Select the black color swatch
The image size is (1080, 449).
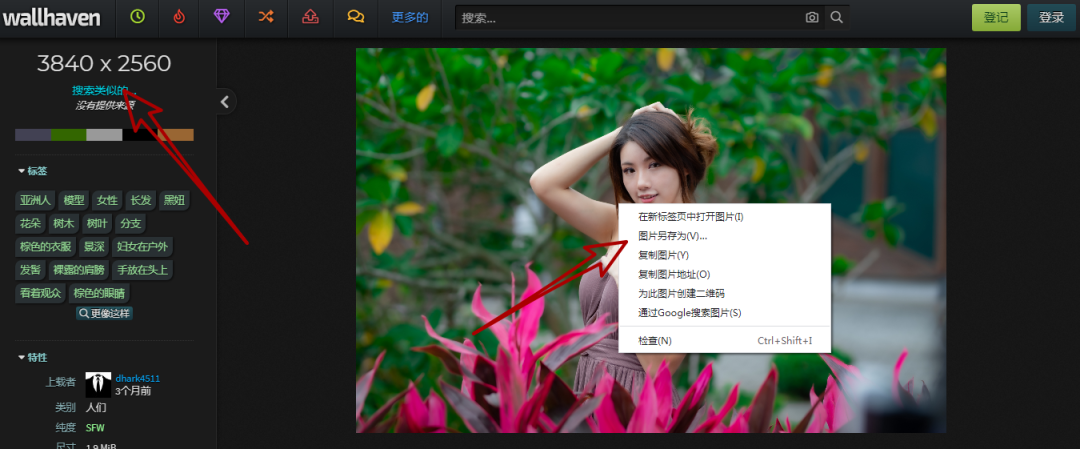click(x=141, y=135)
